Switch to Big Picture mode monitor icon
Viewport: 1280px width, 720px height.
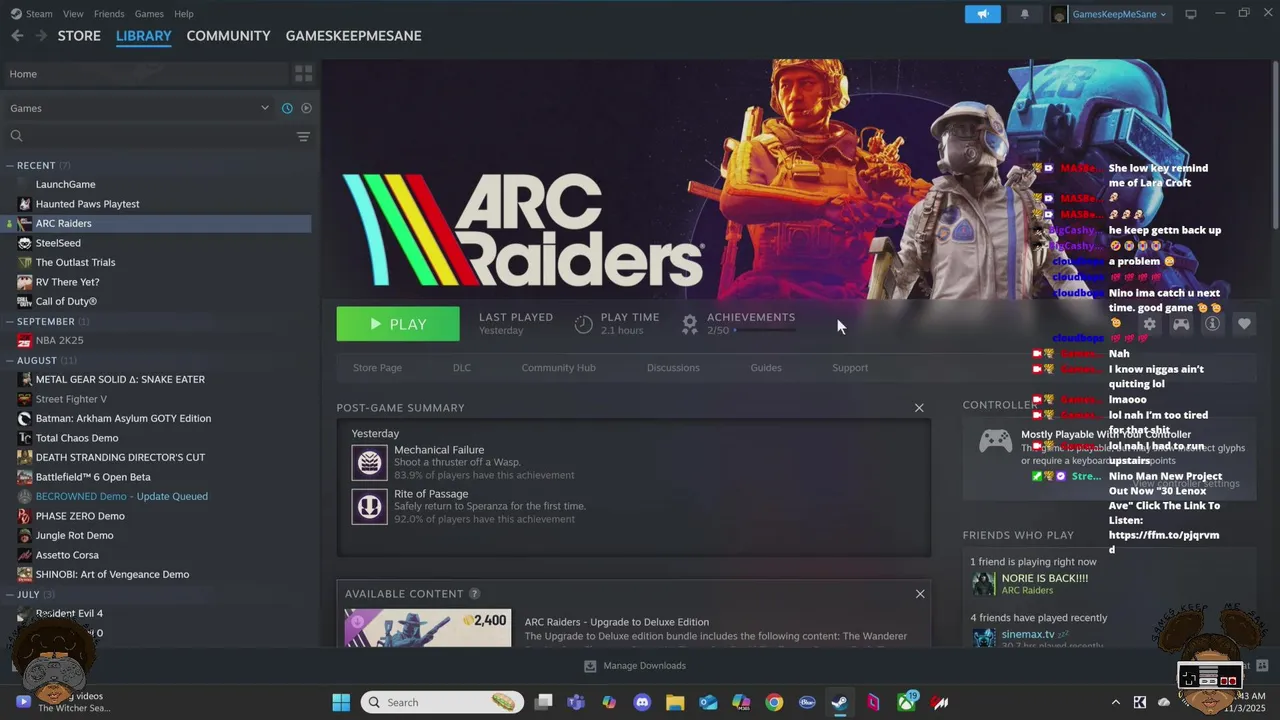tap(1191, 14)
